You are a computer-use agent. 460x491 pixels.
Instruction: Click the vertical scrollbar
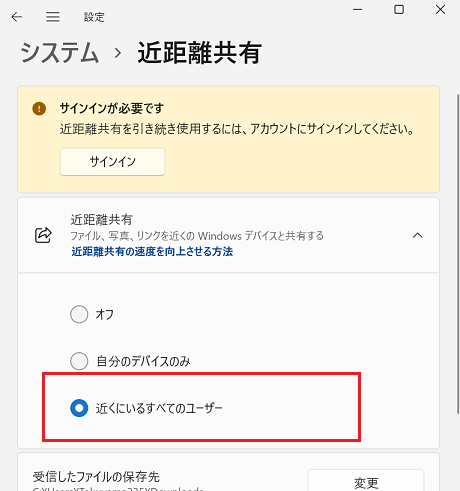[x=458, y=253]
